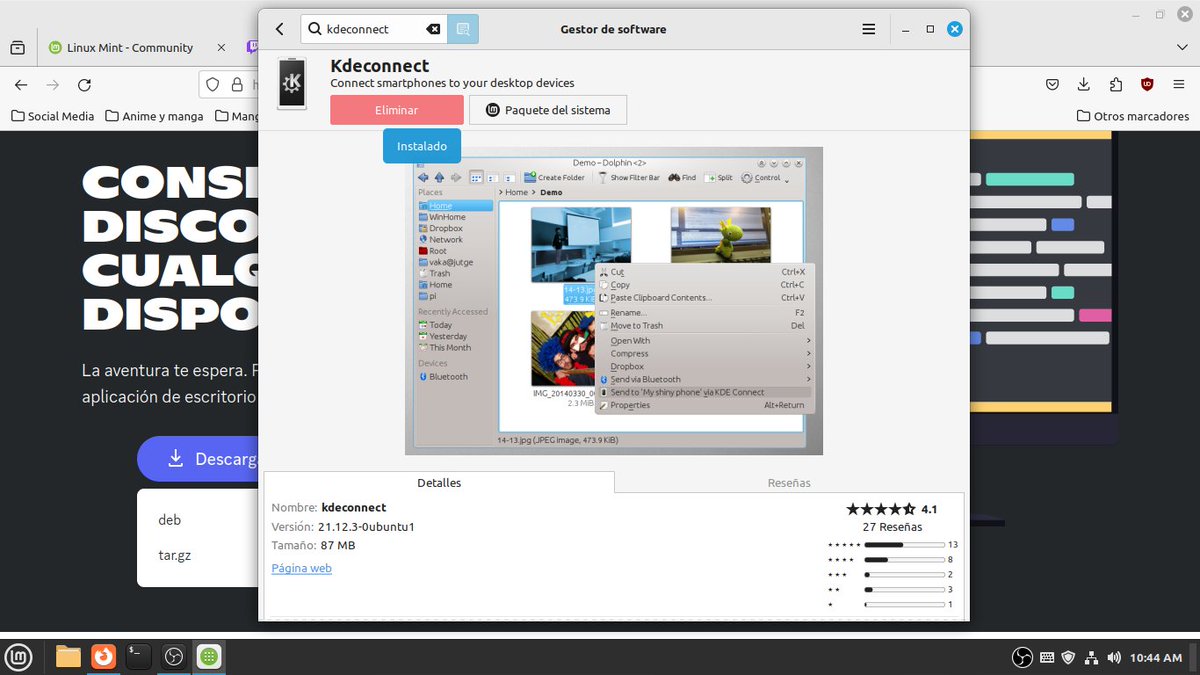Click the Instalado label
Image resolution: width=1200 pixels, height=675 pixels.
click(x=422, y=146)
